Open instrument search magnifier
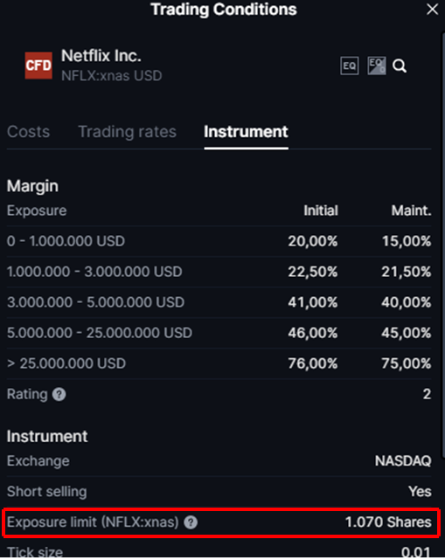Image resolution: width=445 pixels, height=558 pixels. tap(399, 66)
